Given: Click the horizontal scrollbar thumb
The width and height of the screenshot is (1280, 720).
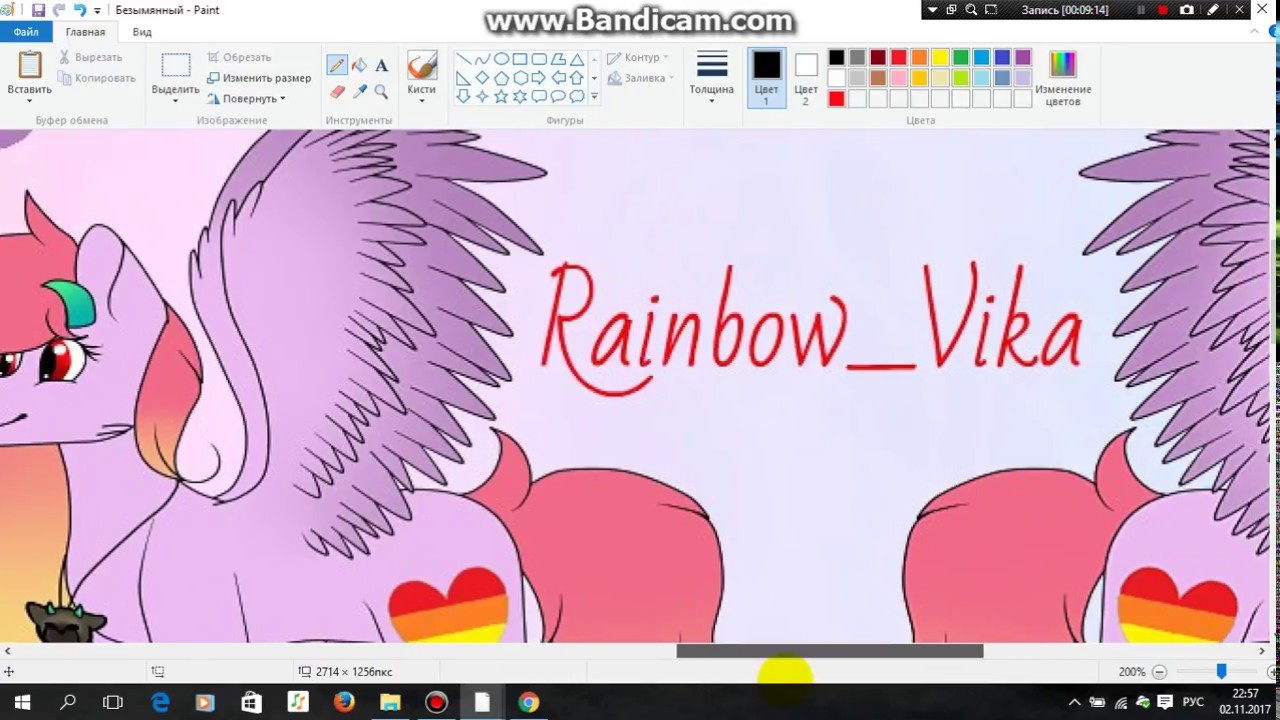Looking at the screenshot, I should (830, 651).
